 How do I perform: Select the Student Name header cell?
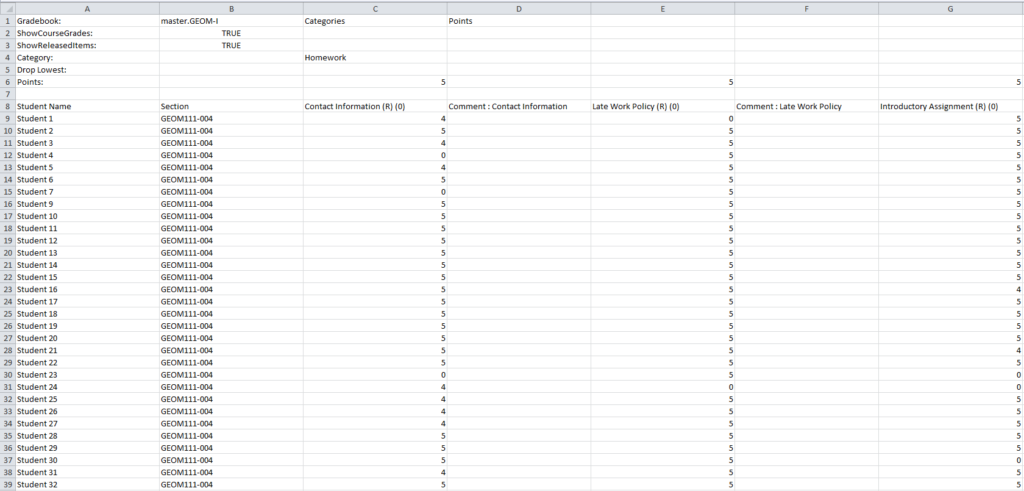[x=44, y=106]
